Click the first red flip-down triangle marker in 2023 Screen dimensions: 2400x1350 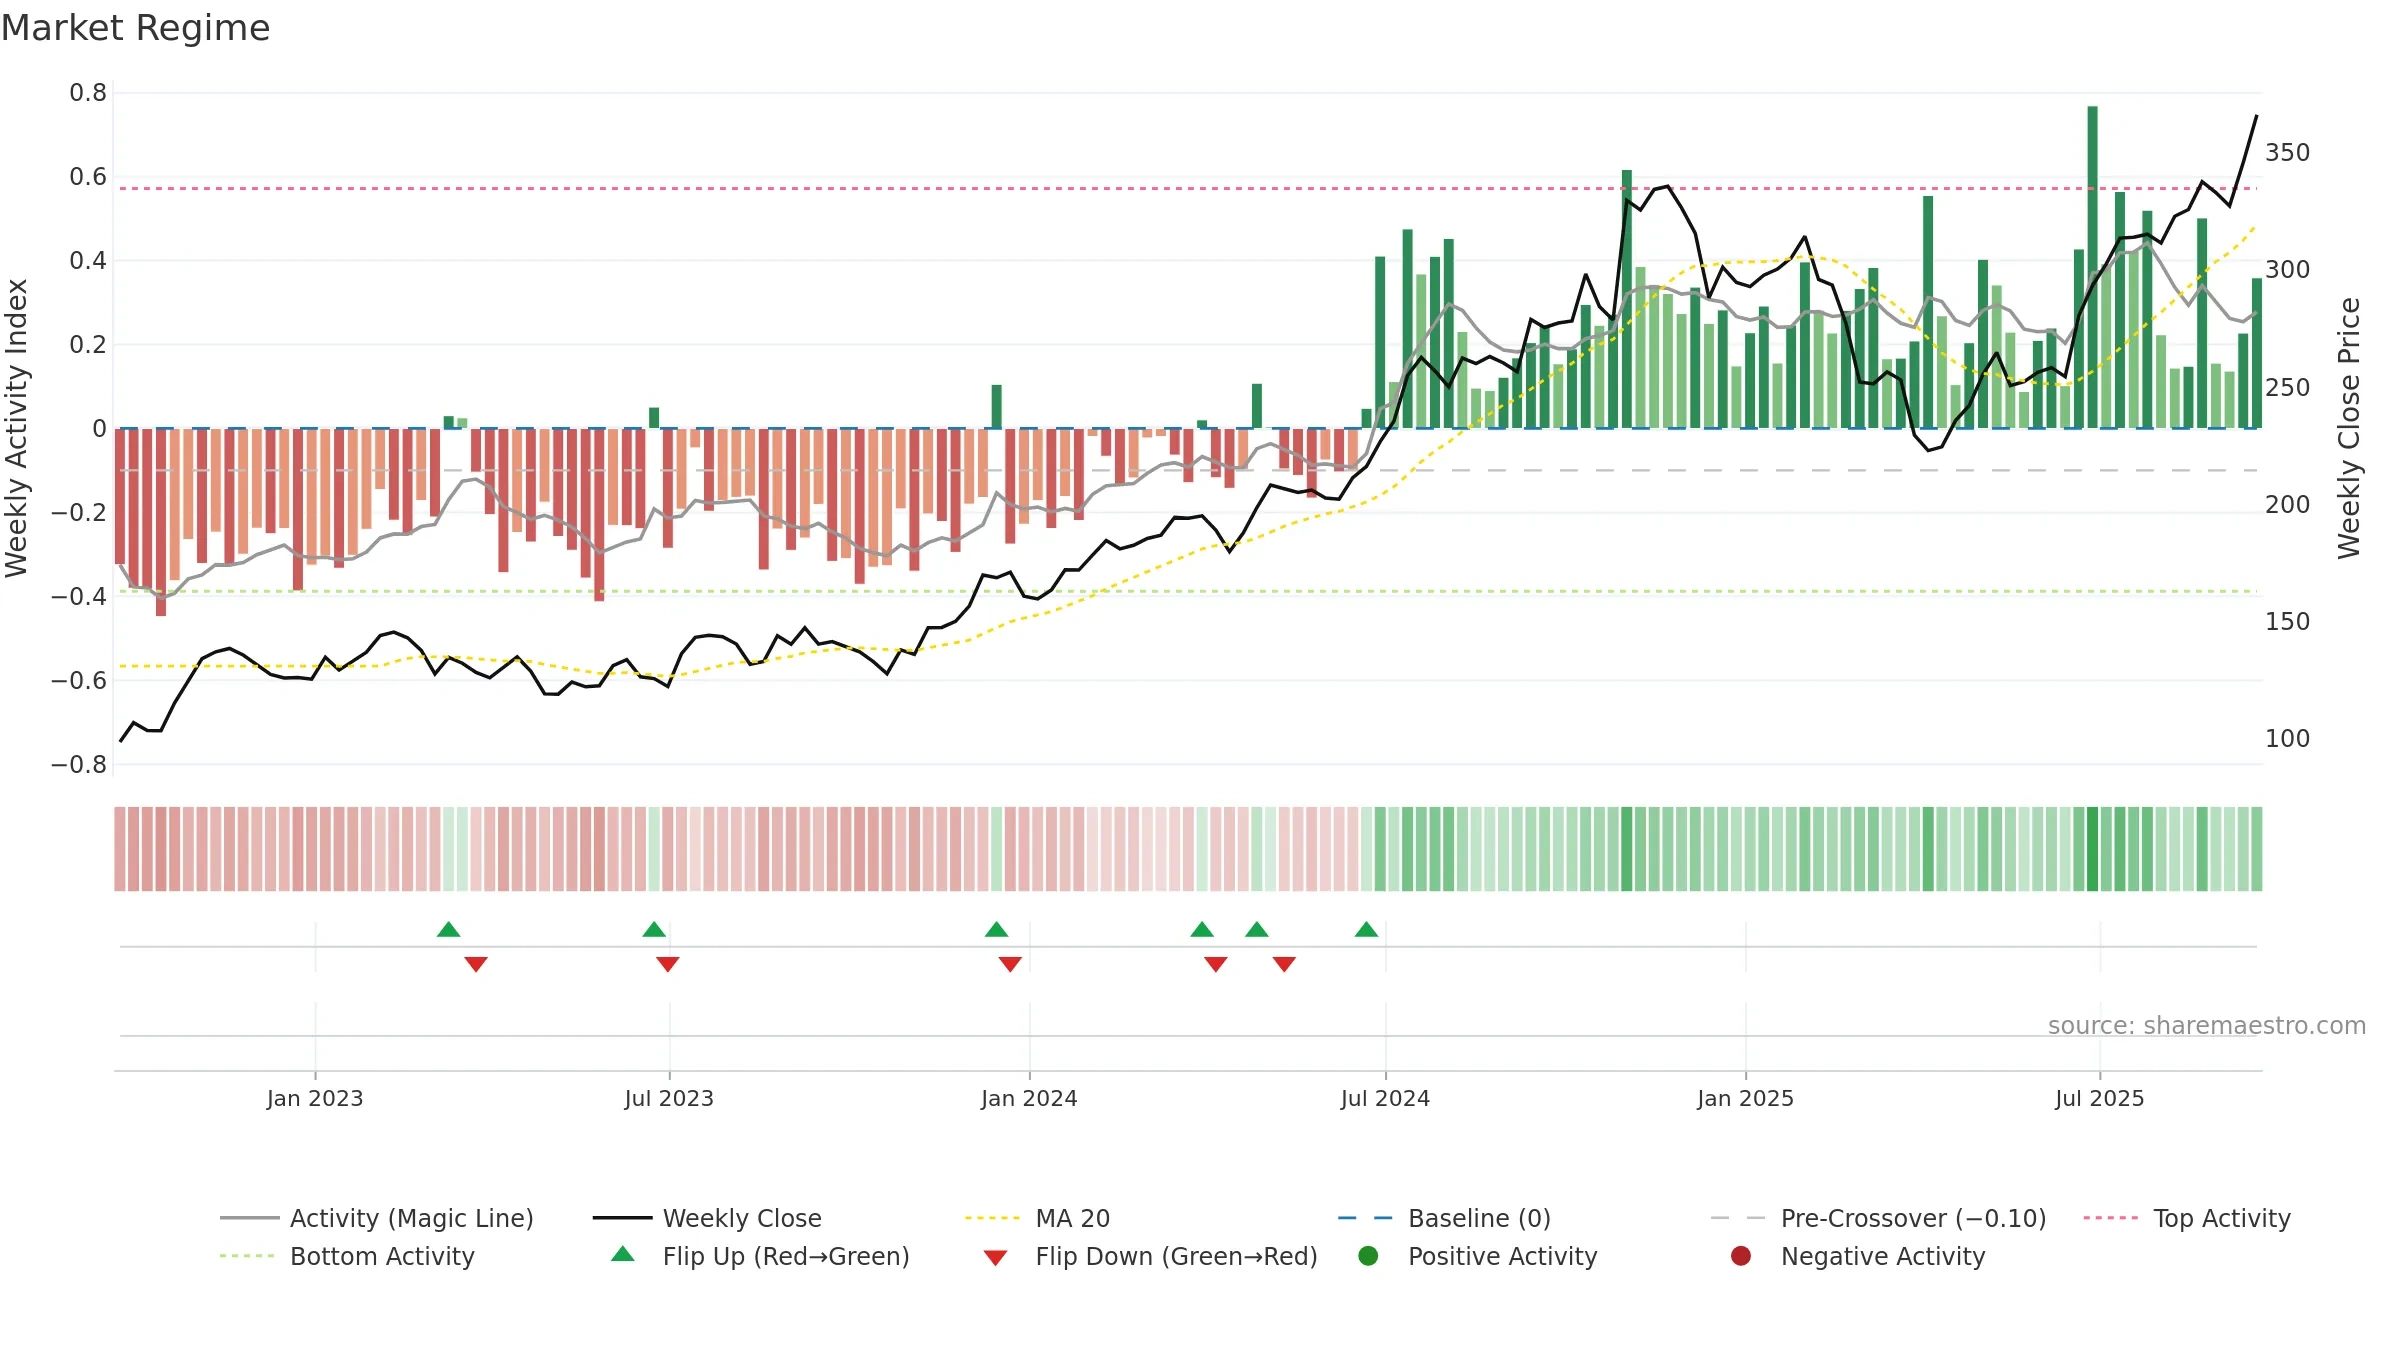point(476,964)
